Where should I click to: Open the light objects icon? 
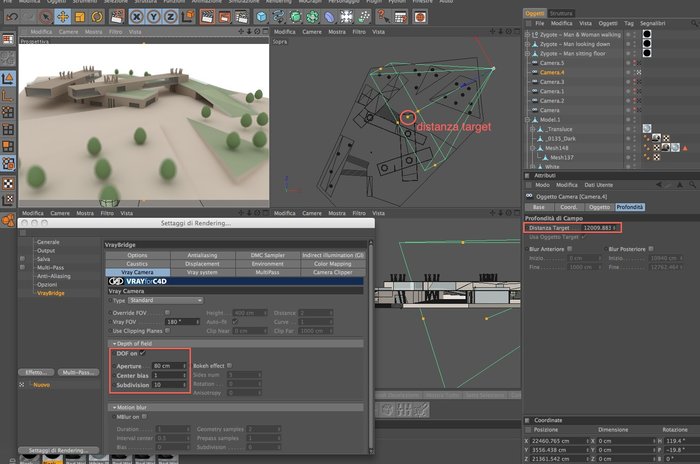pyautogui.click(x=346, y=17)
